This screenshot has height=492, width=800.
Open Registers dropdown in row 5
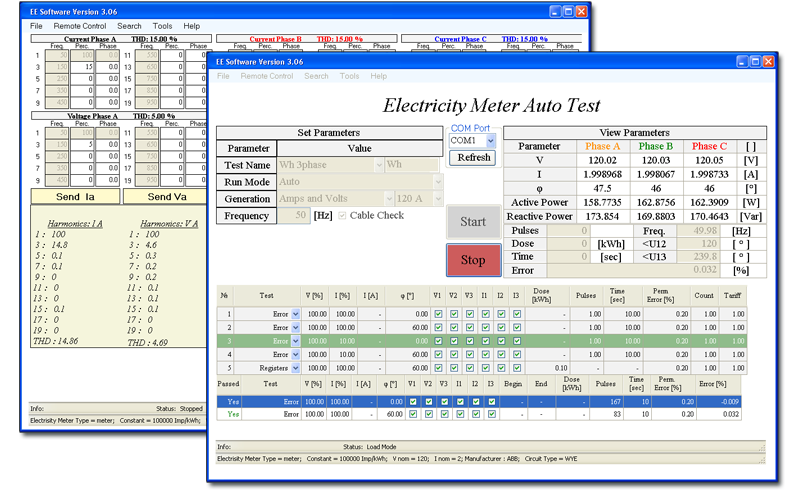click(x=295, y=368)
